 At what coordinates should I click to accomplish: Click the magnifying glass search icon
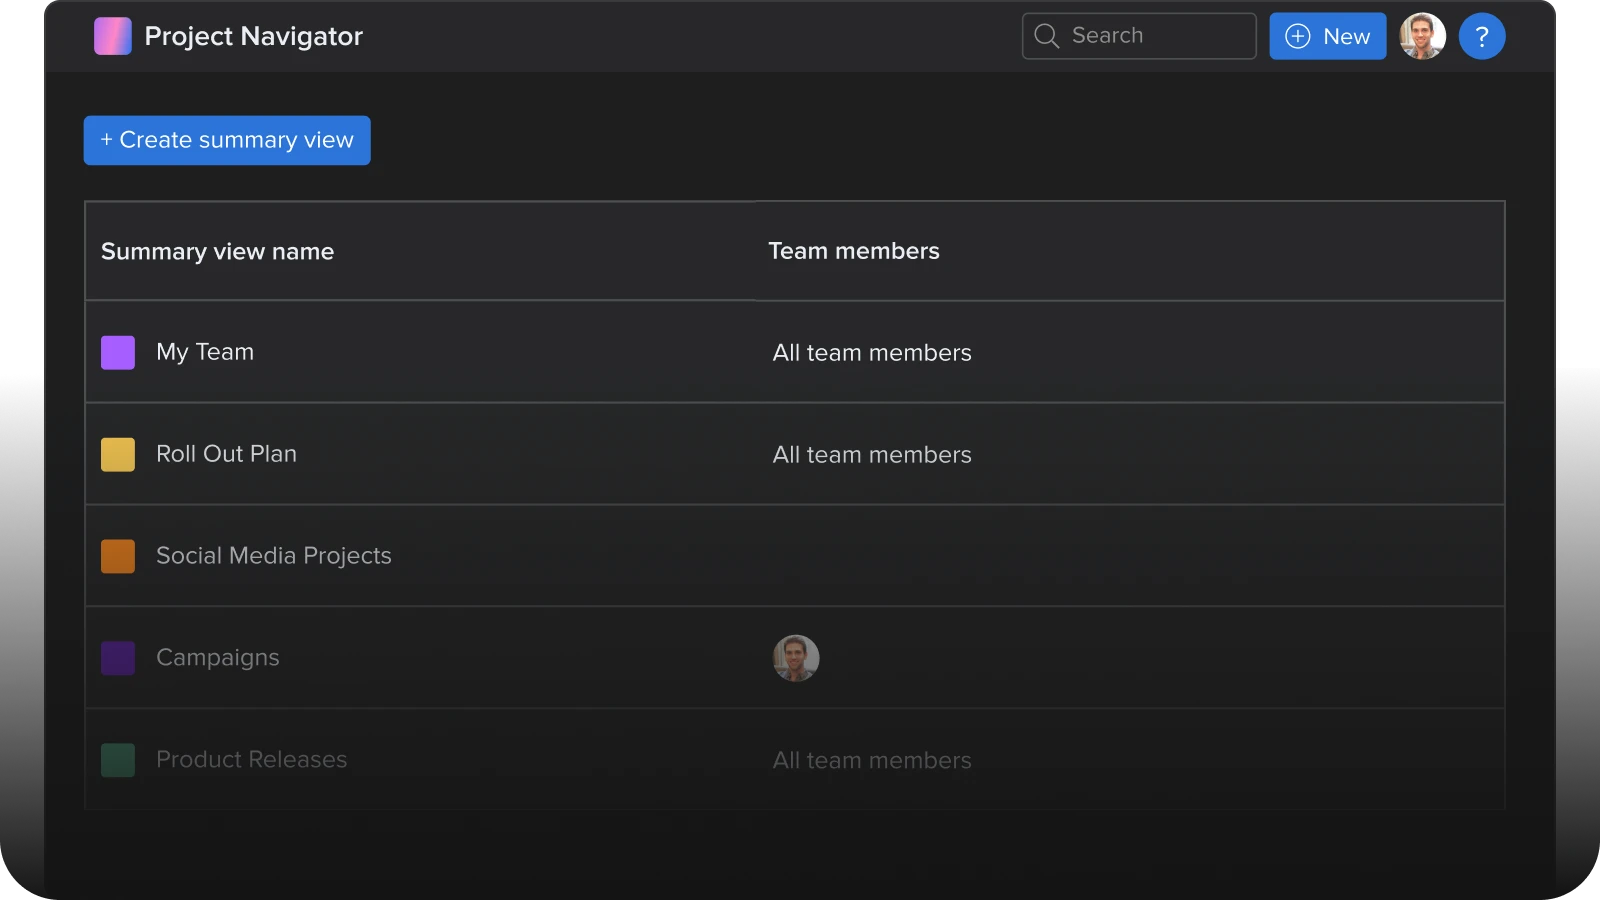(x=1046, y=36)
